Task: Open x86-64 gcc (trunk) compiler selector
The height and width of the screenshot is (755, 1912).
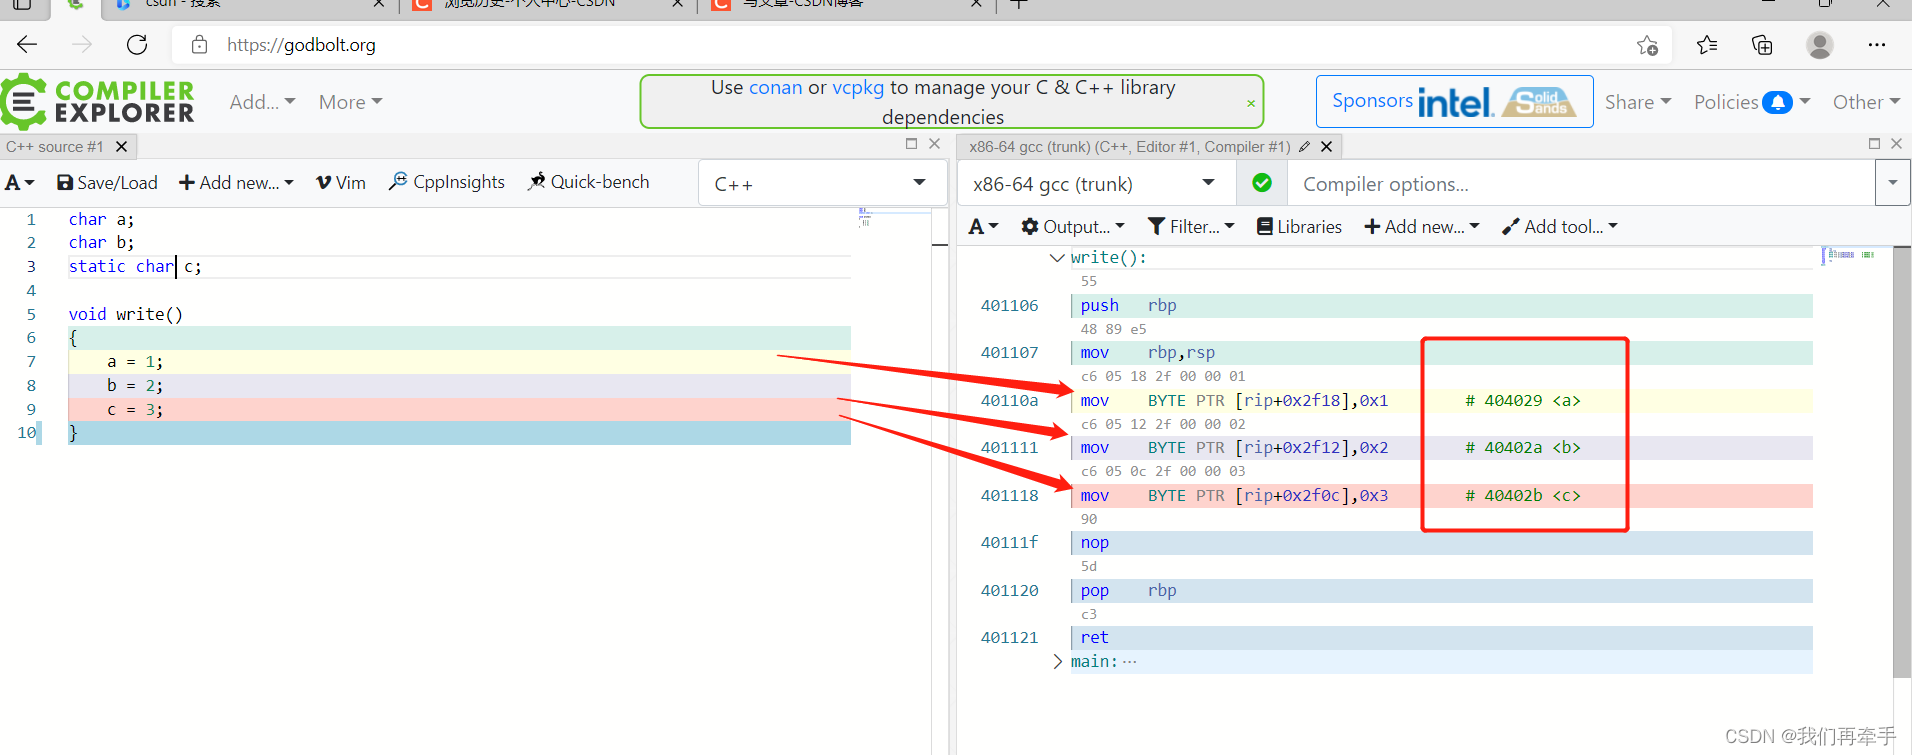Action: point(1096,183)
